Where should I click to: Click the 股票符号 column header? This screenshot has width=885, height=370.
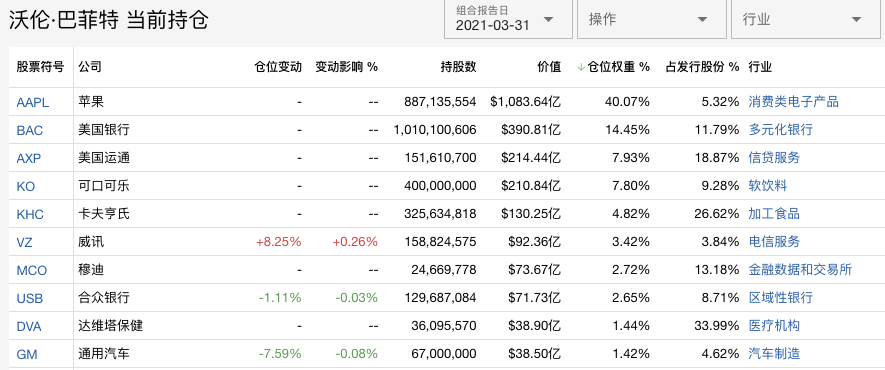40,67
